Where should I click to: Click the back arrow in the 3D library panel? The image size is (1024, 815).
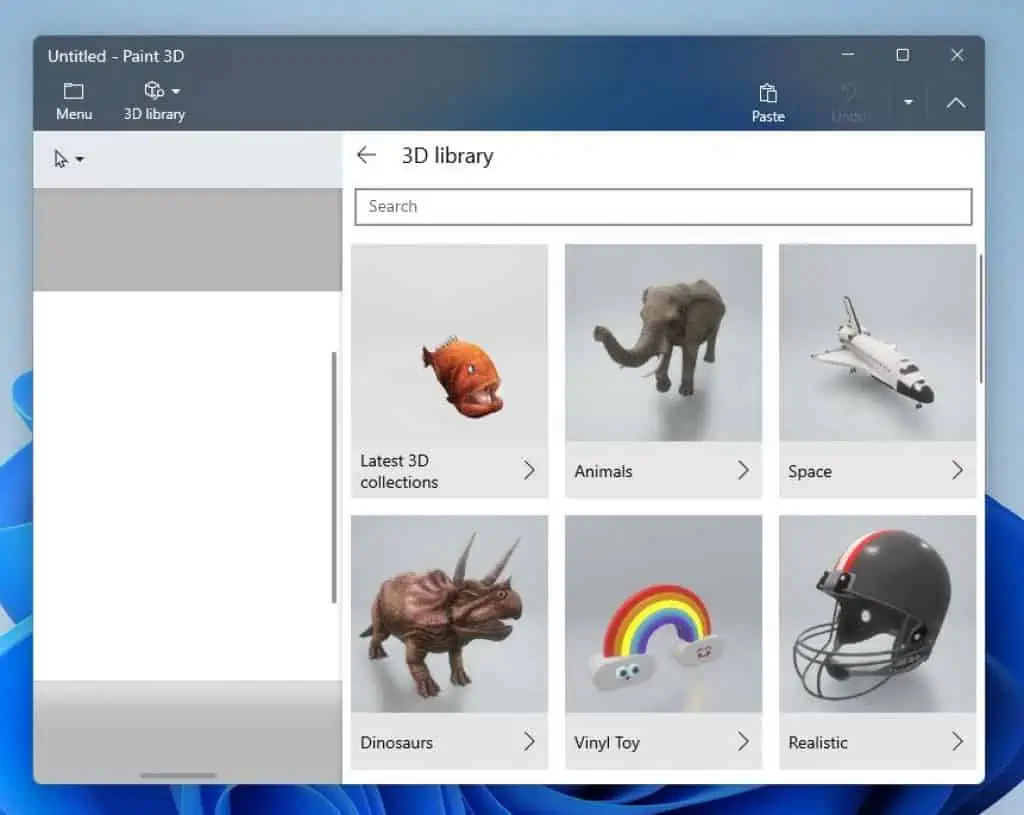pos(366,154)
